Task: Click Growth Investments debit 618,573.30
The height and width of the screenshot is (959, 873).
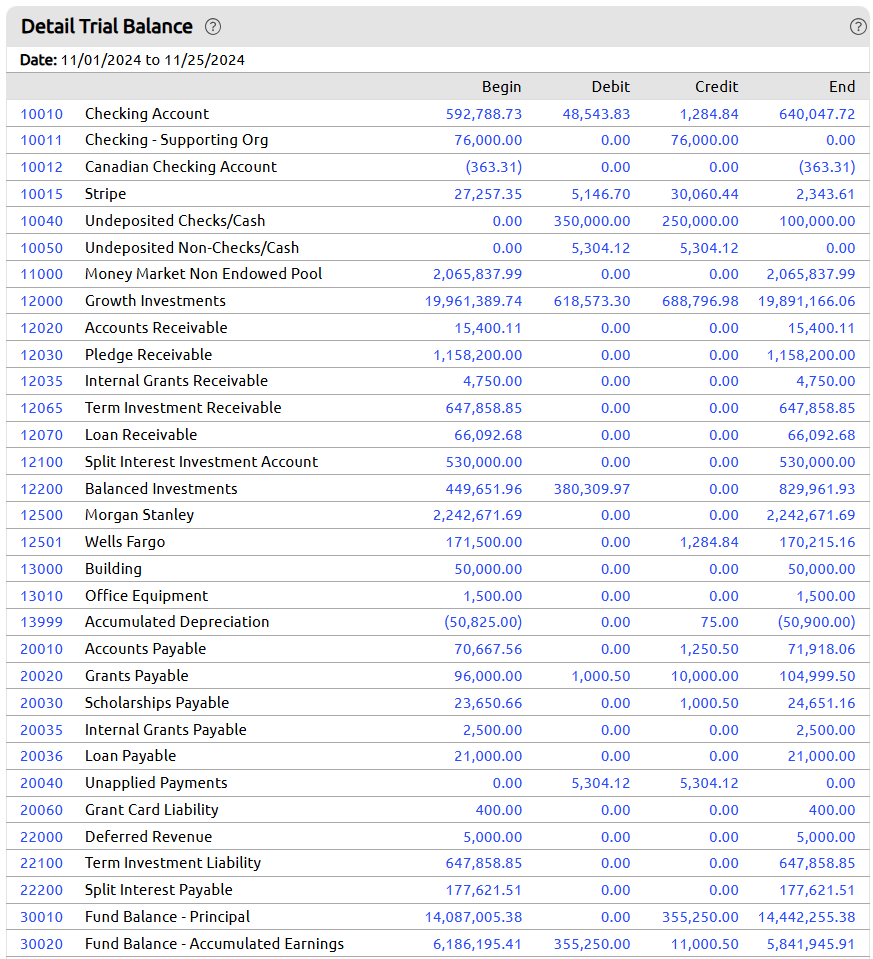Action: point(592,302)
